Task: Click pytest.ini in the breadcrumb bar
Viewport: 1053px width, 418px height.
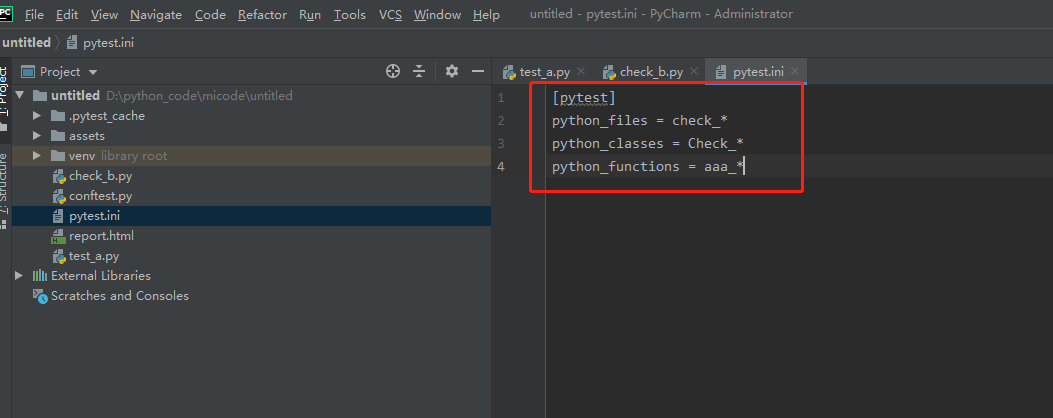Action: (108, 42)
